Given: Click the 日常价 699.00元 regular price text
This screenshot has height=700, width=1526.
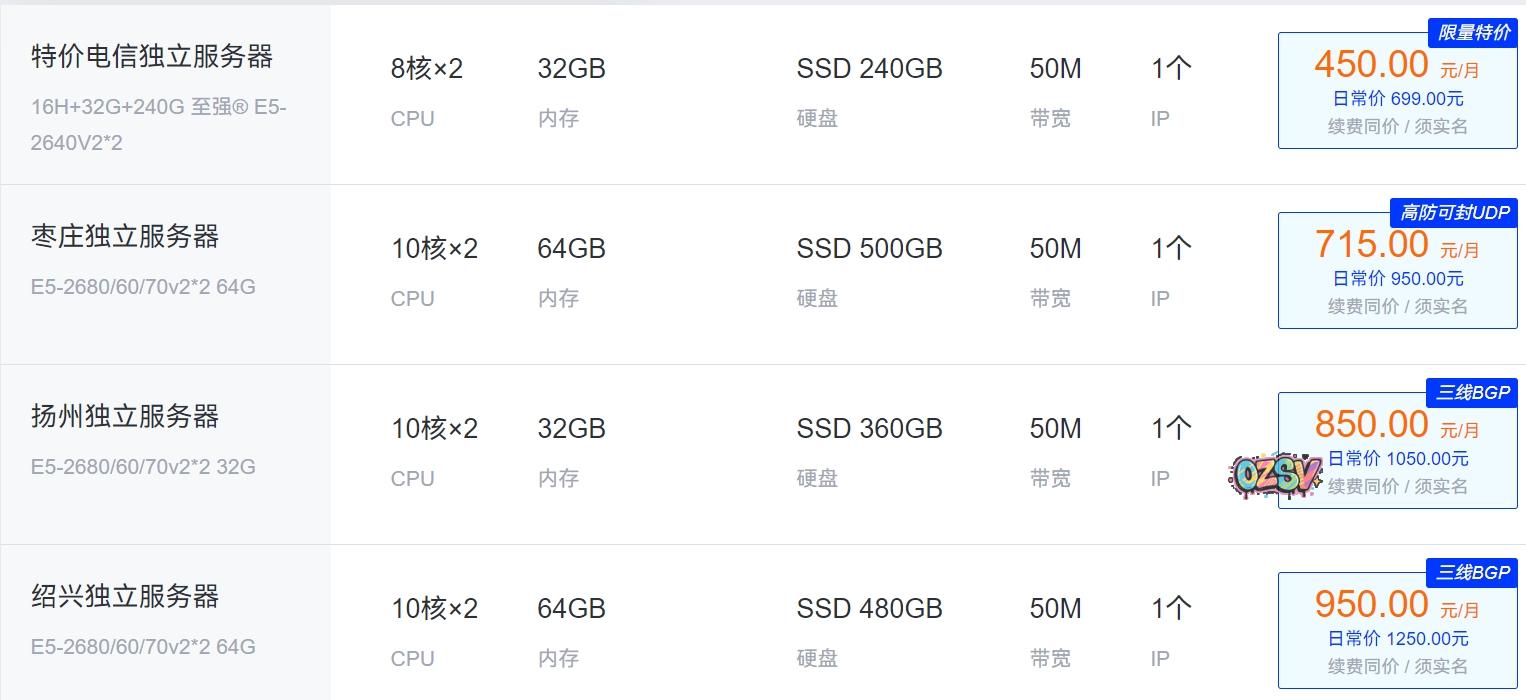Looking at the screenshot, I should 1397,98.
